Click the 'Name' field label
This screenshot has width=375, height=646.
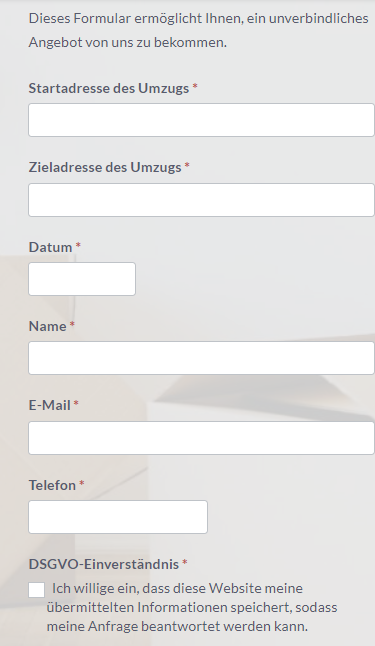tap(47, 326)
